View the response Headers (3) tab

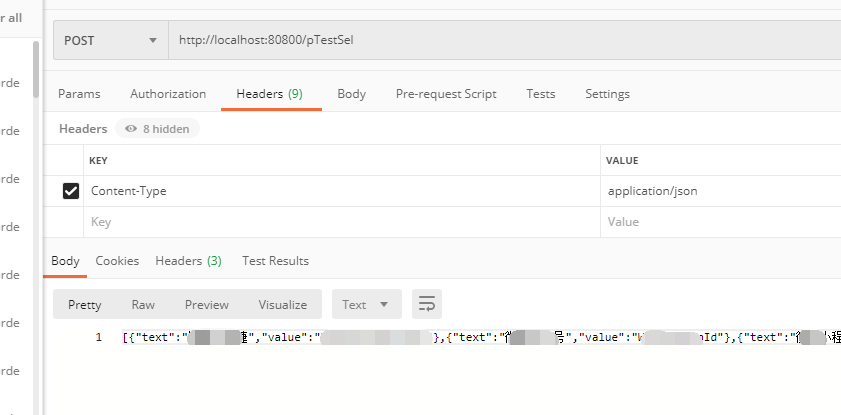pos(188,261)
